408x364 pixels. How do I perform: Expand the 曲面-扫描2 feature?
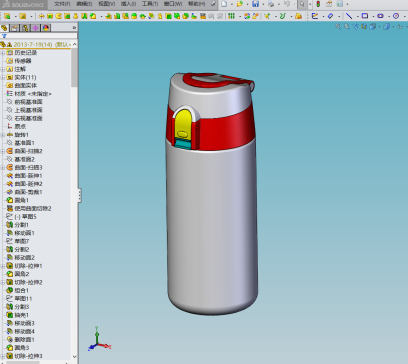click(3, 151)
